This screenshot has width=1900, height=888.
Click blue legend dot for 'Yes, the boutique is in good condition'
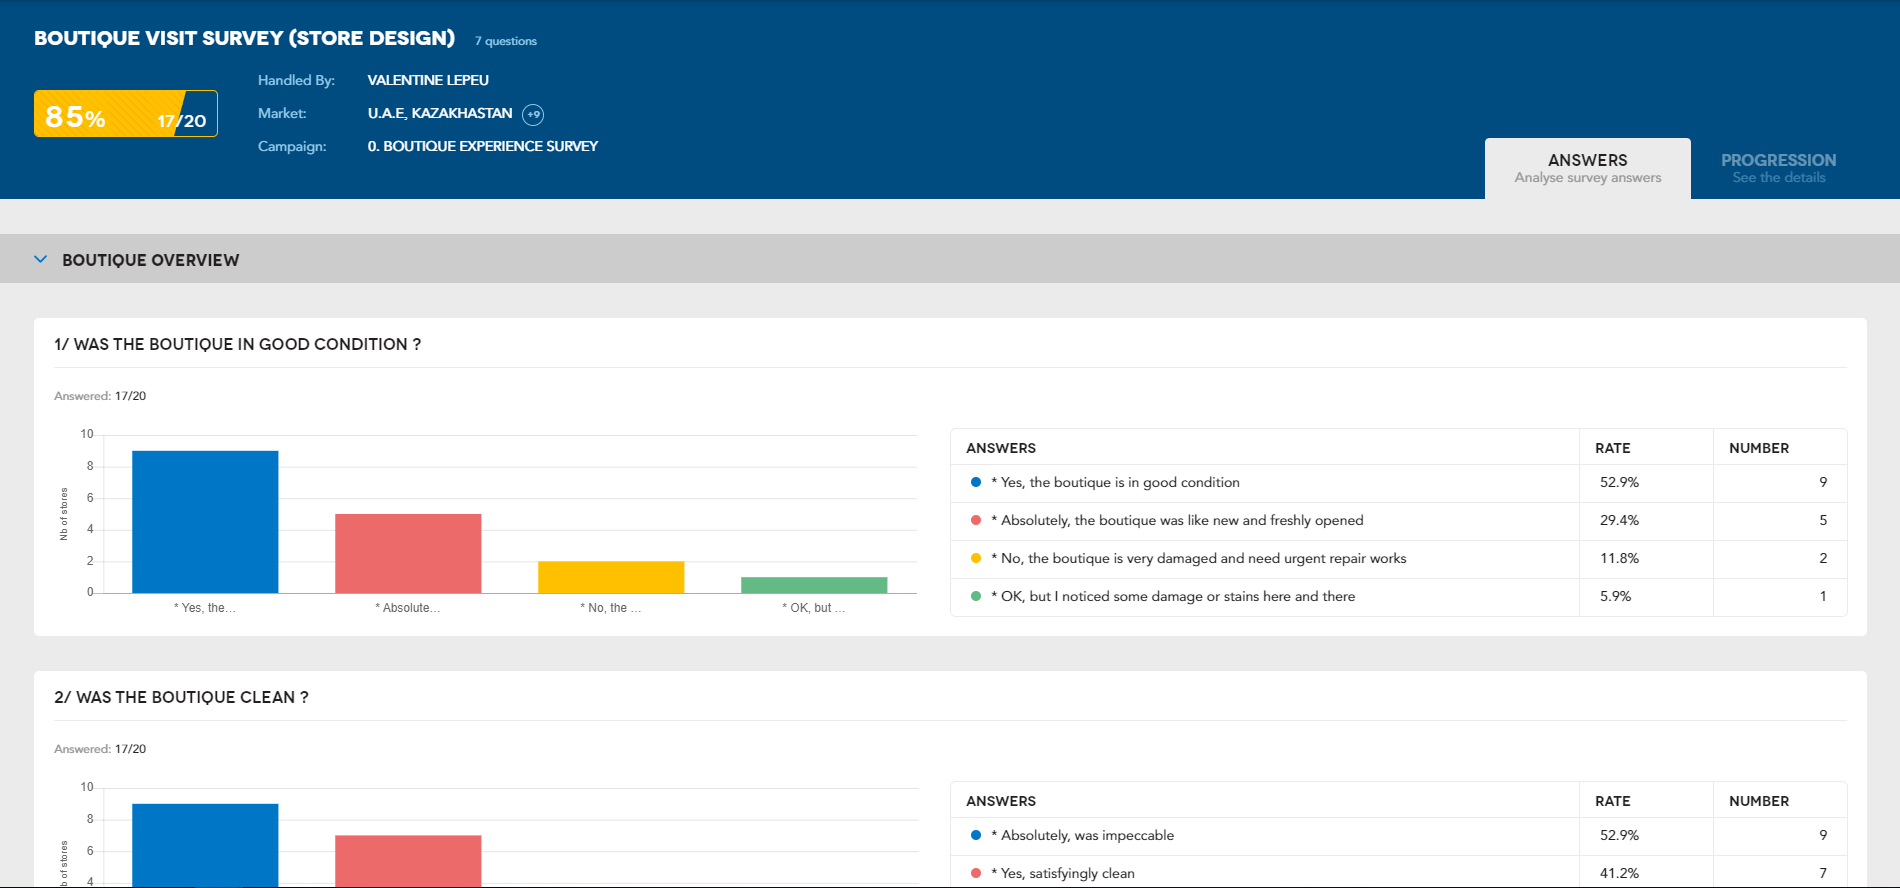tap(976, 482)
